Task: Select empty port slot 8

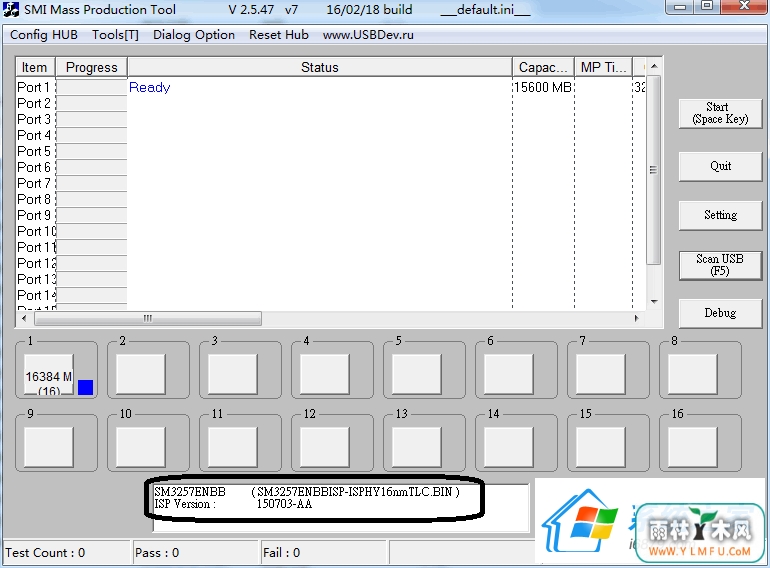Action: click(692, 375)
